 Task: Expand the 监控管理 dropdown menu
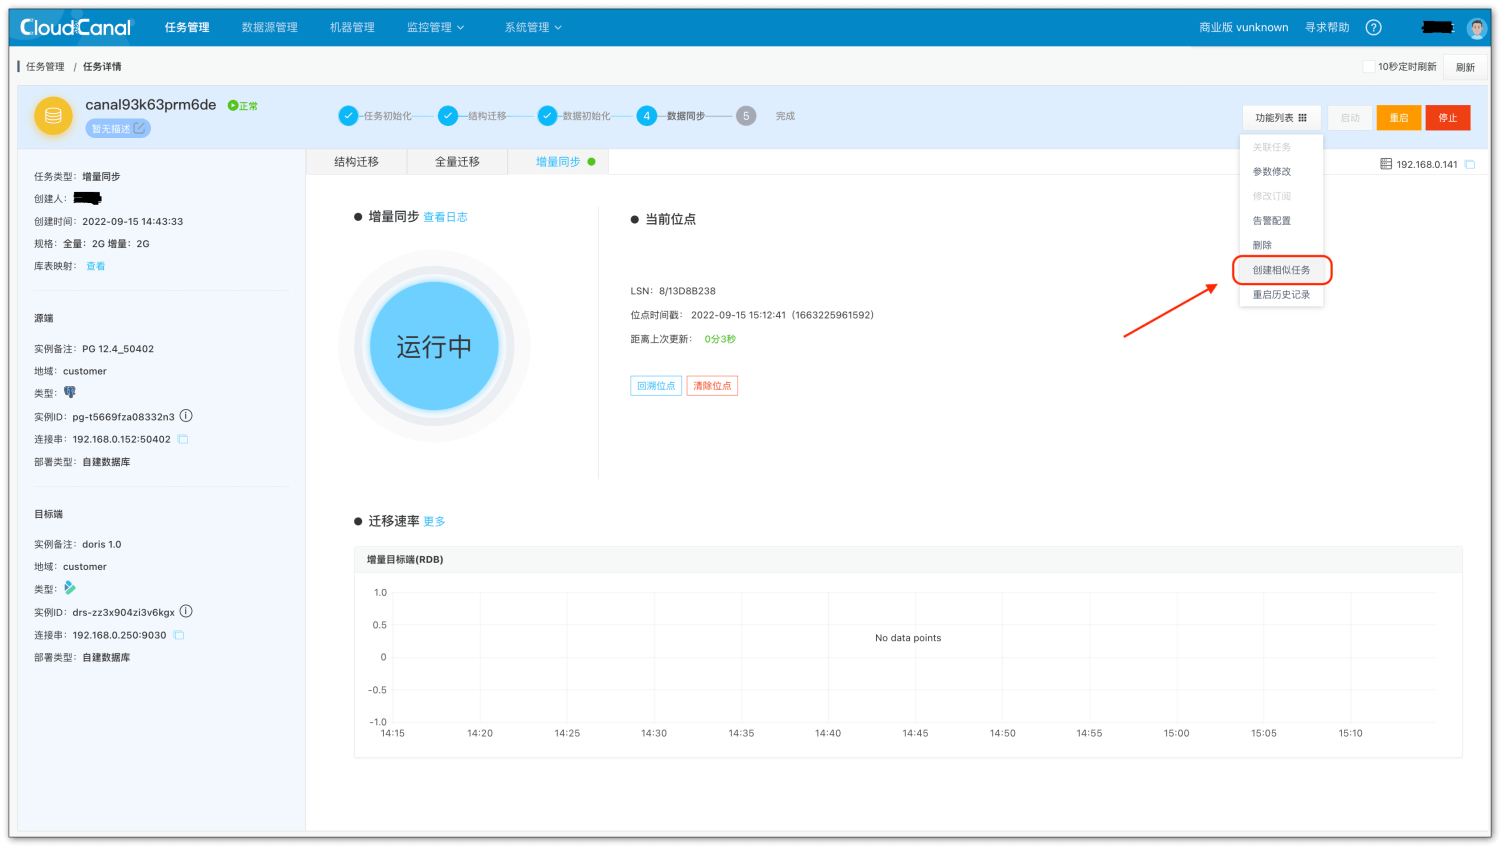(435, 27)
